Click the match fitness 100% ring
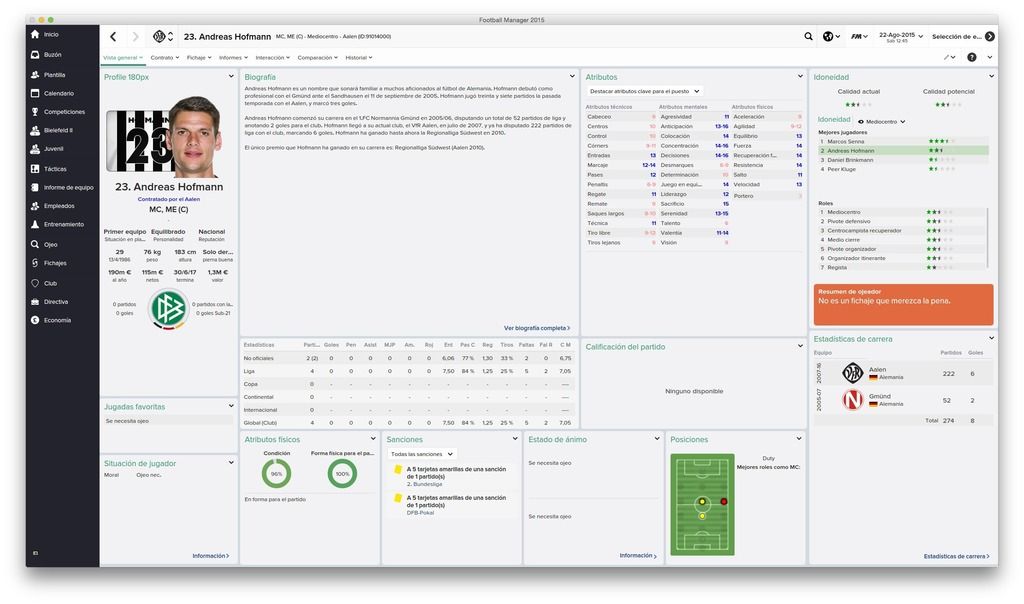The height and width of the screenshot is (604, 1024). pyautogui.click(x=342, y=473)
